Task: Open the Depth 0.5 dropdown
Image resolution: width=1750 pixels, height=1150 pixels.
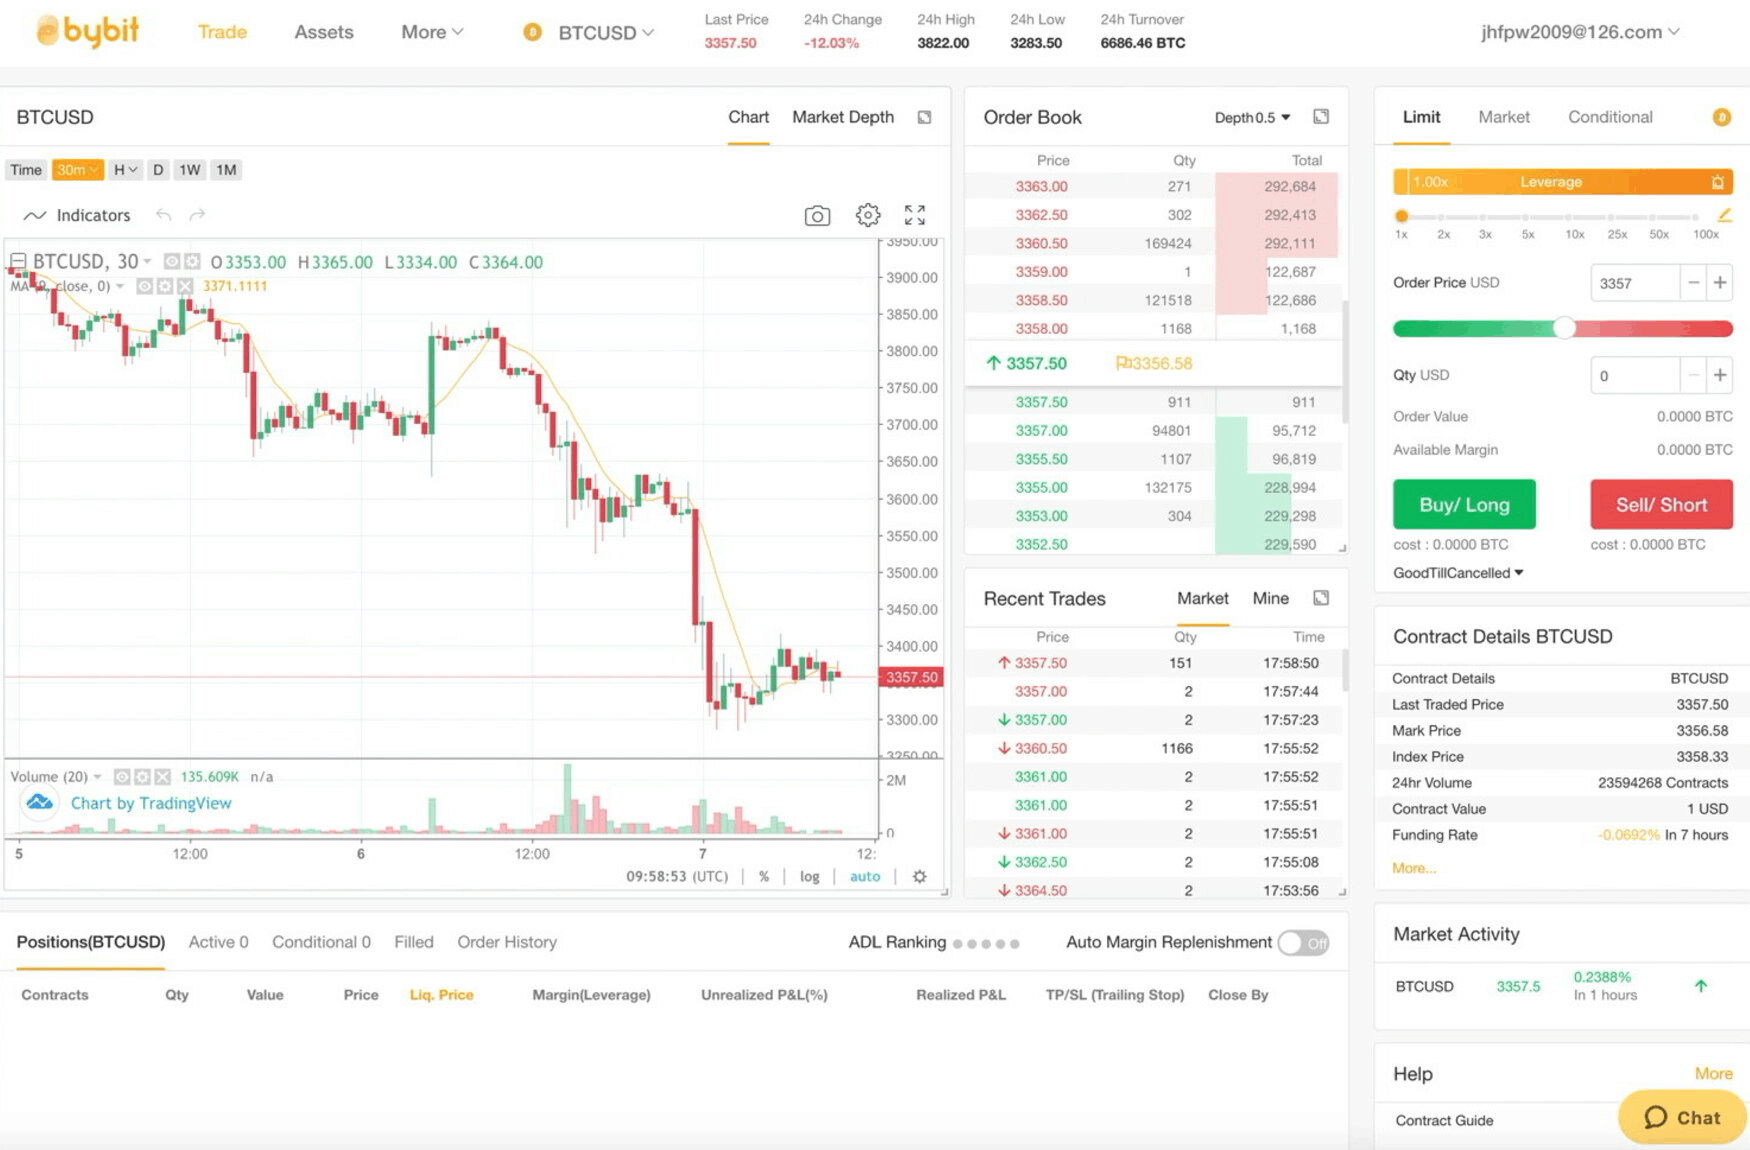Action: (x=1252, y=117)
